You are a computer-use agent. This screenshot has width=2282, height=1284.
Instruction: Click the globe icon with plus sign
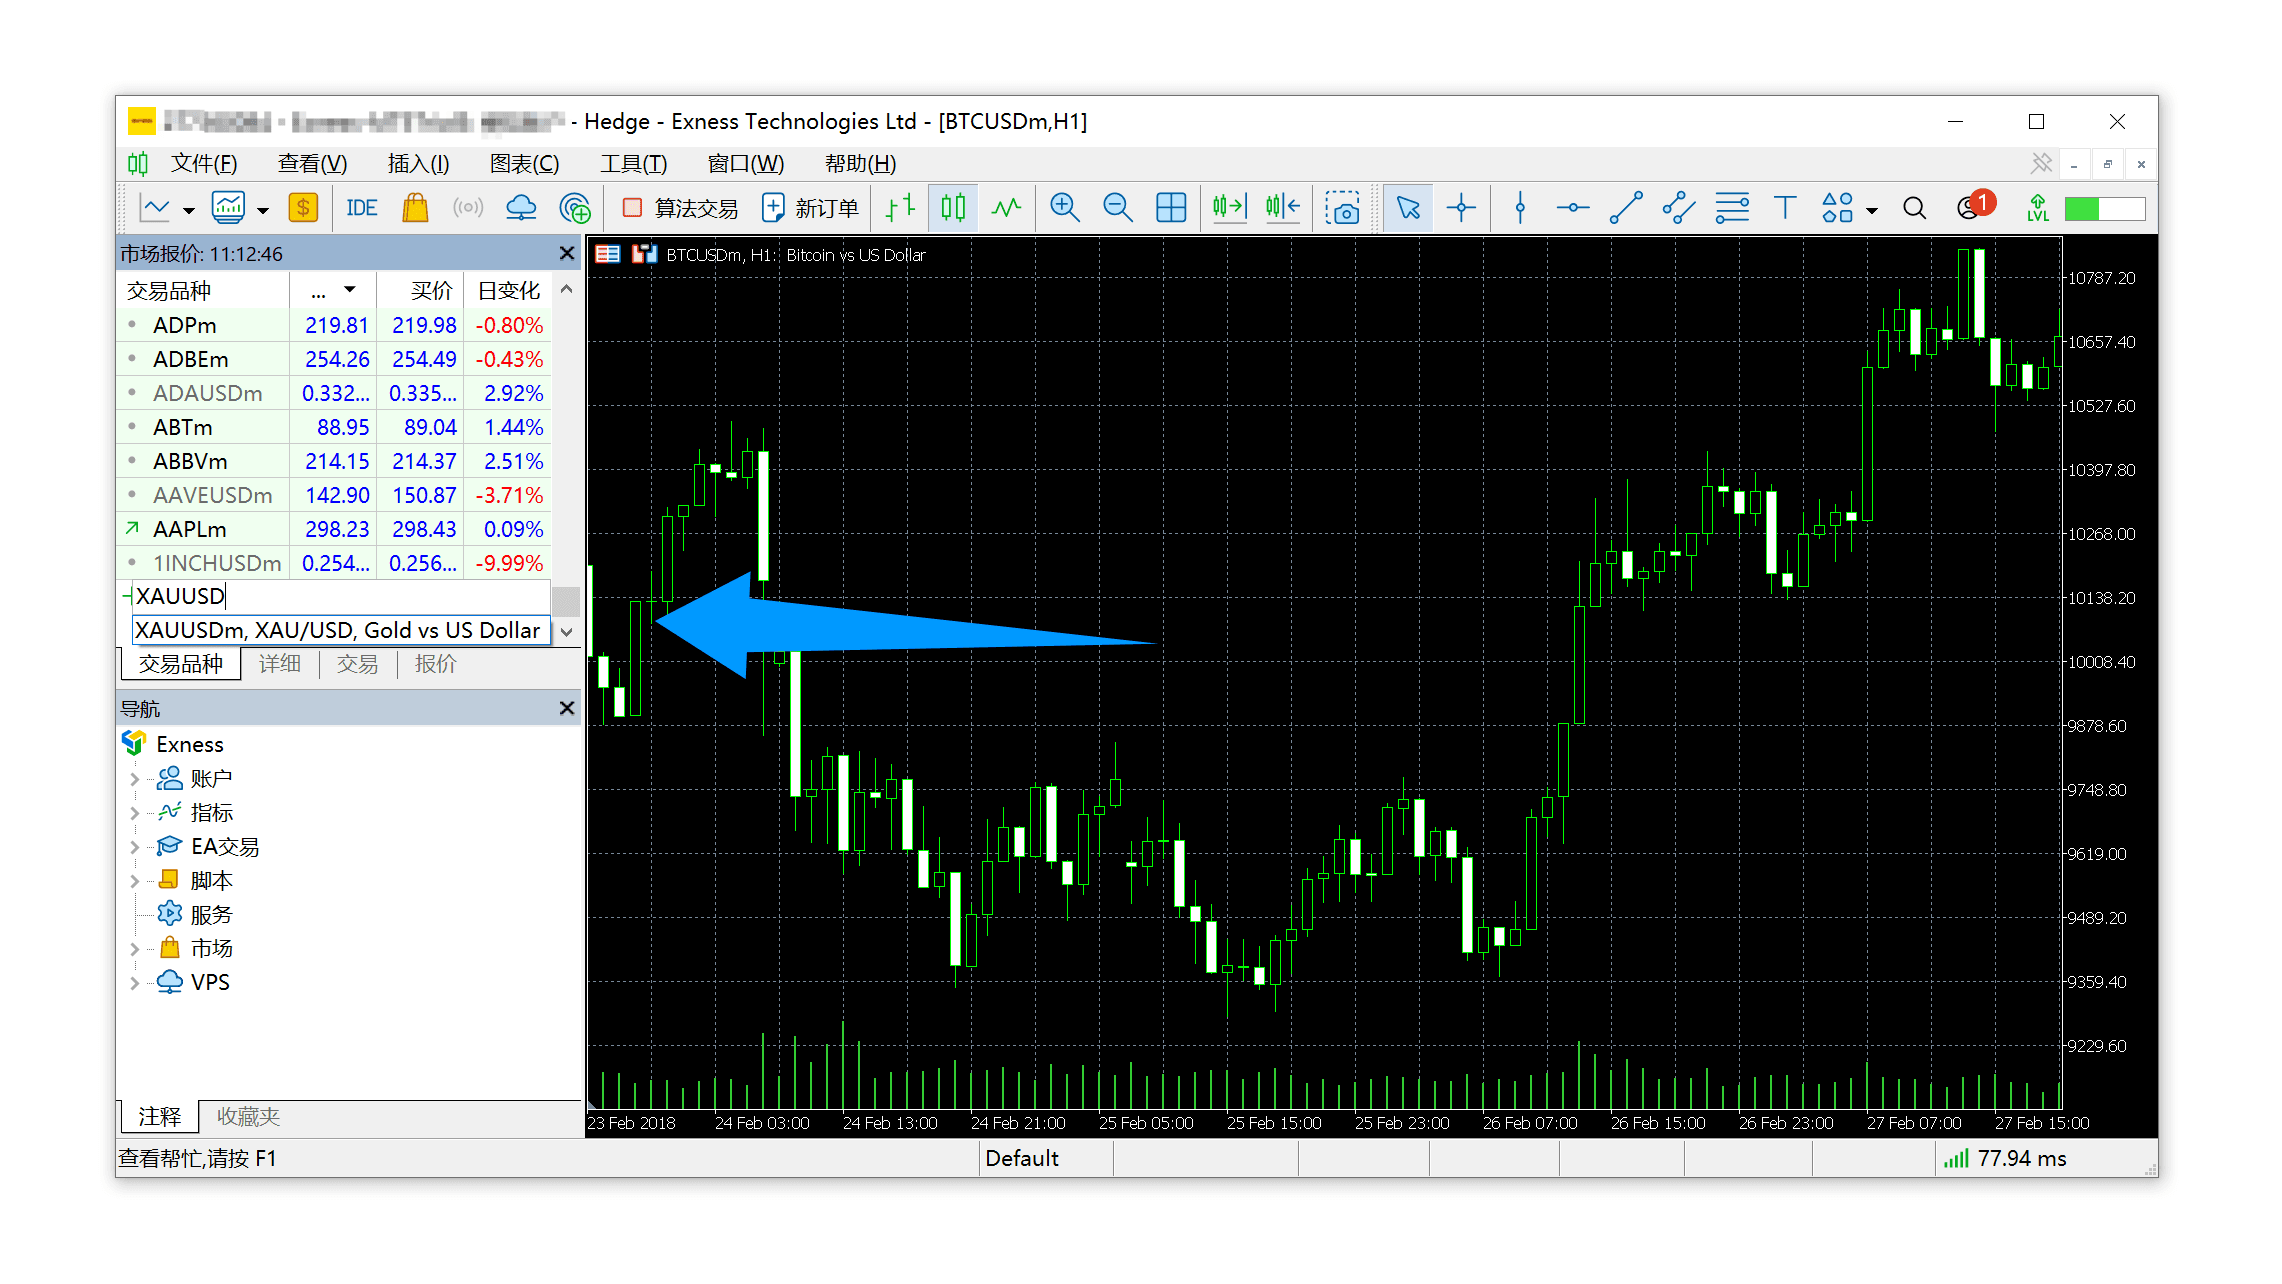(x=575, y=208)
